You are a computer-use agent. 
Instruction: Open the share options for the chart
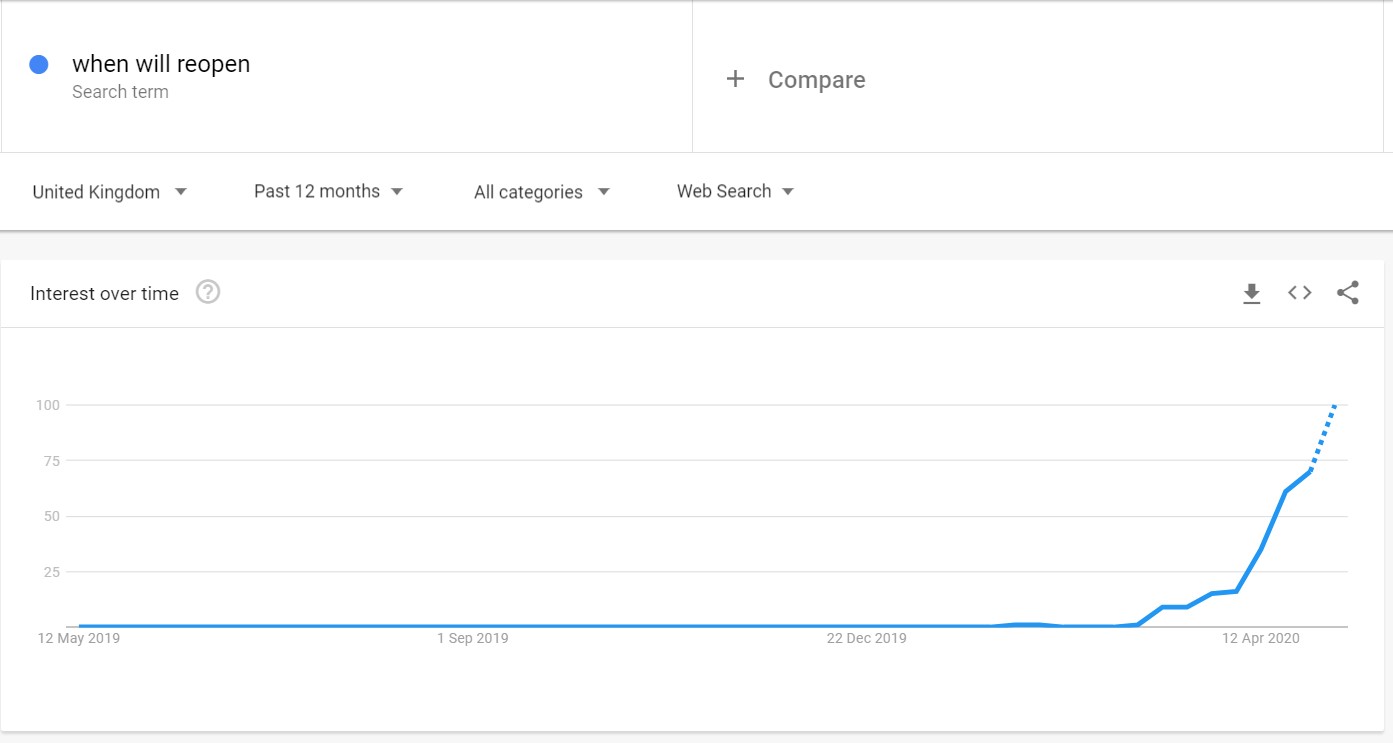(1347, 292)
